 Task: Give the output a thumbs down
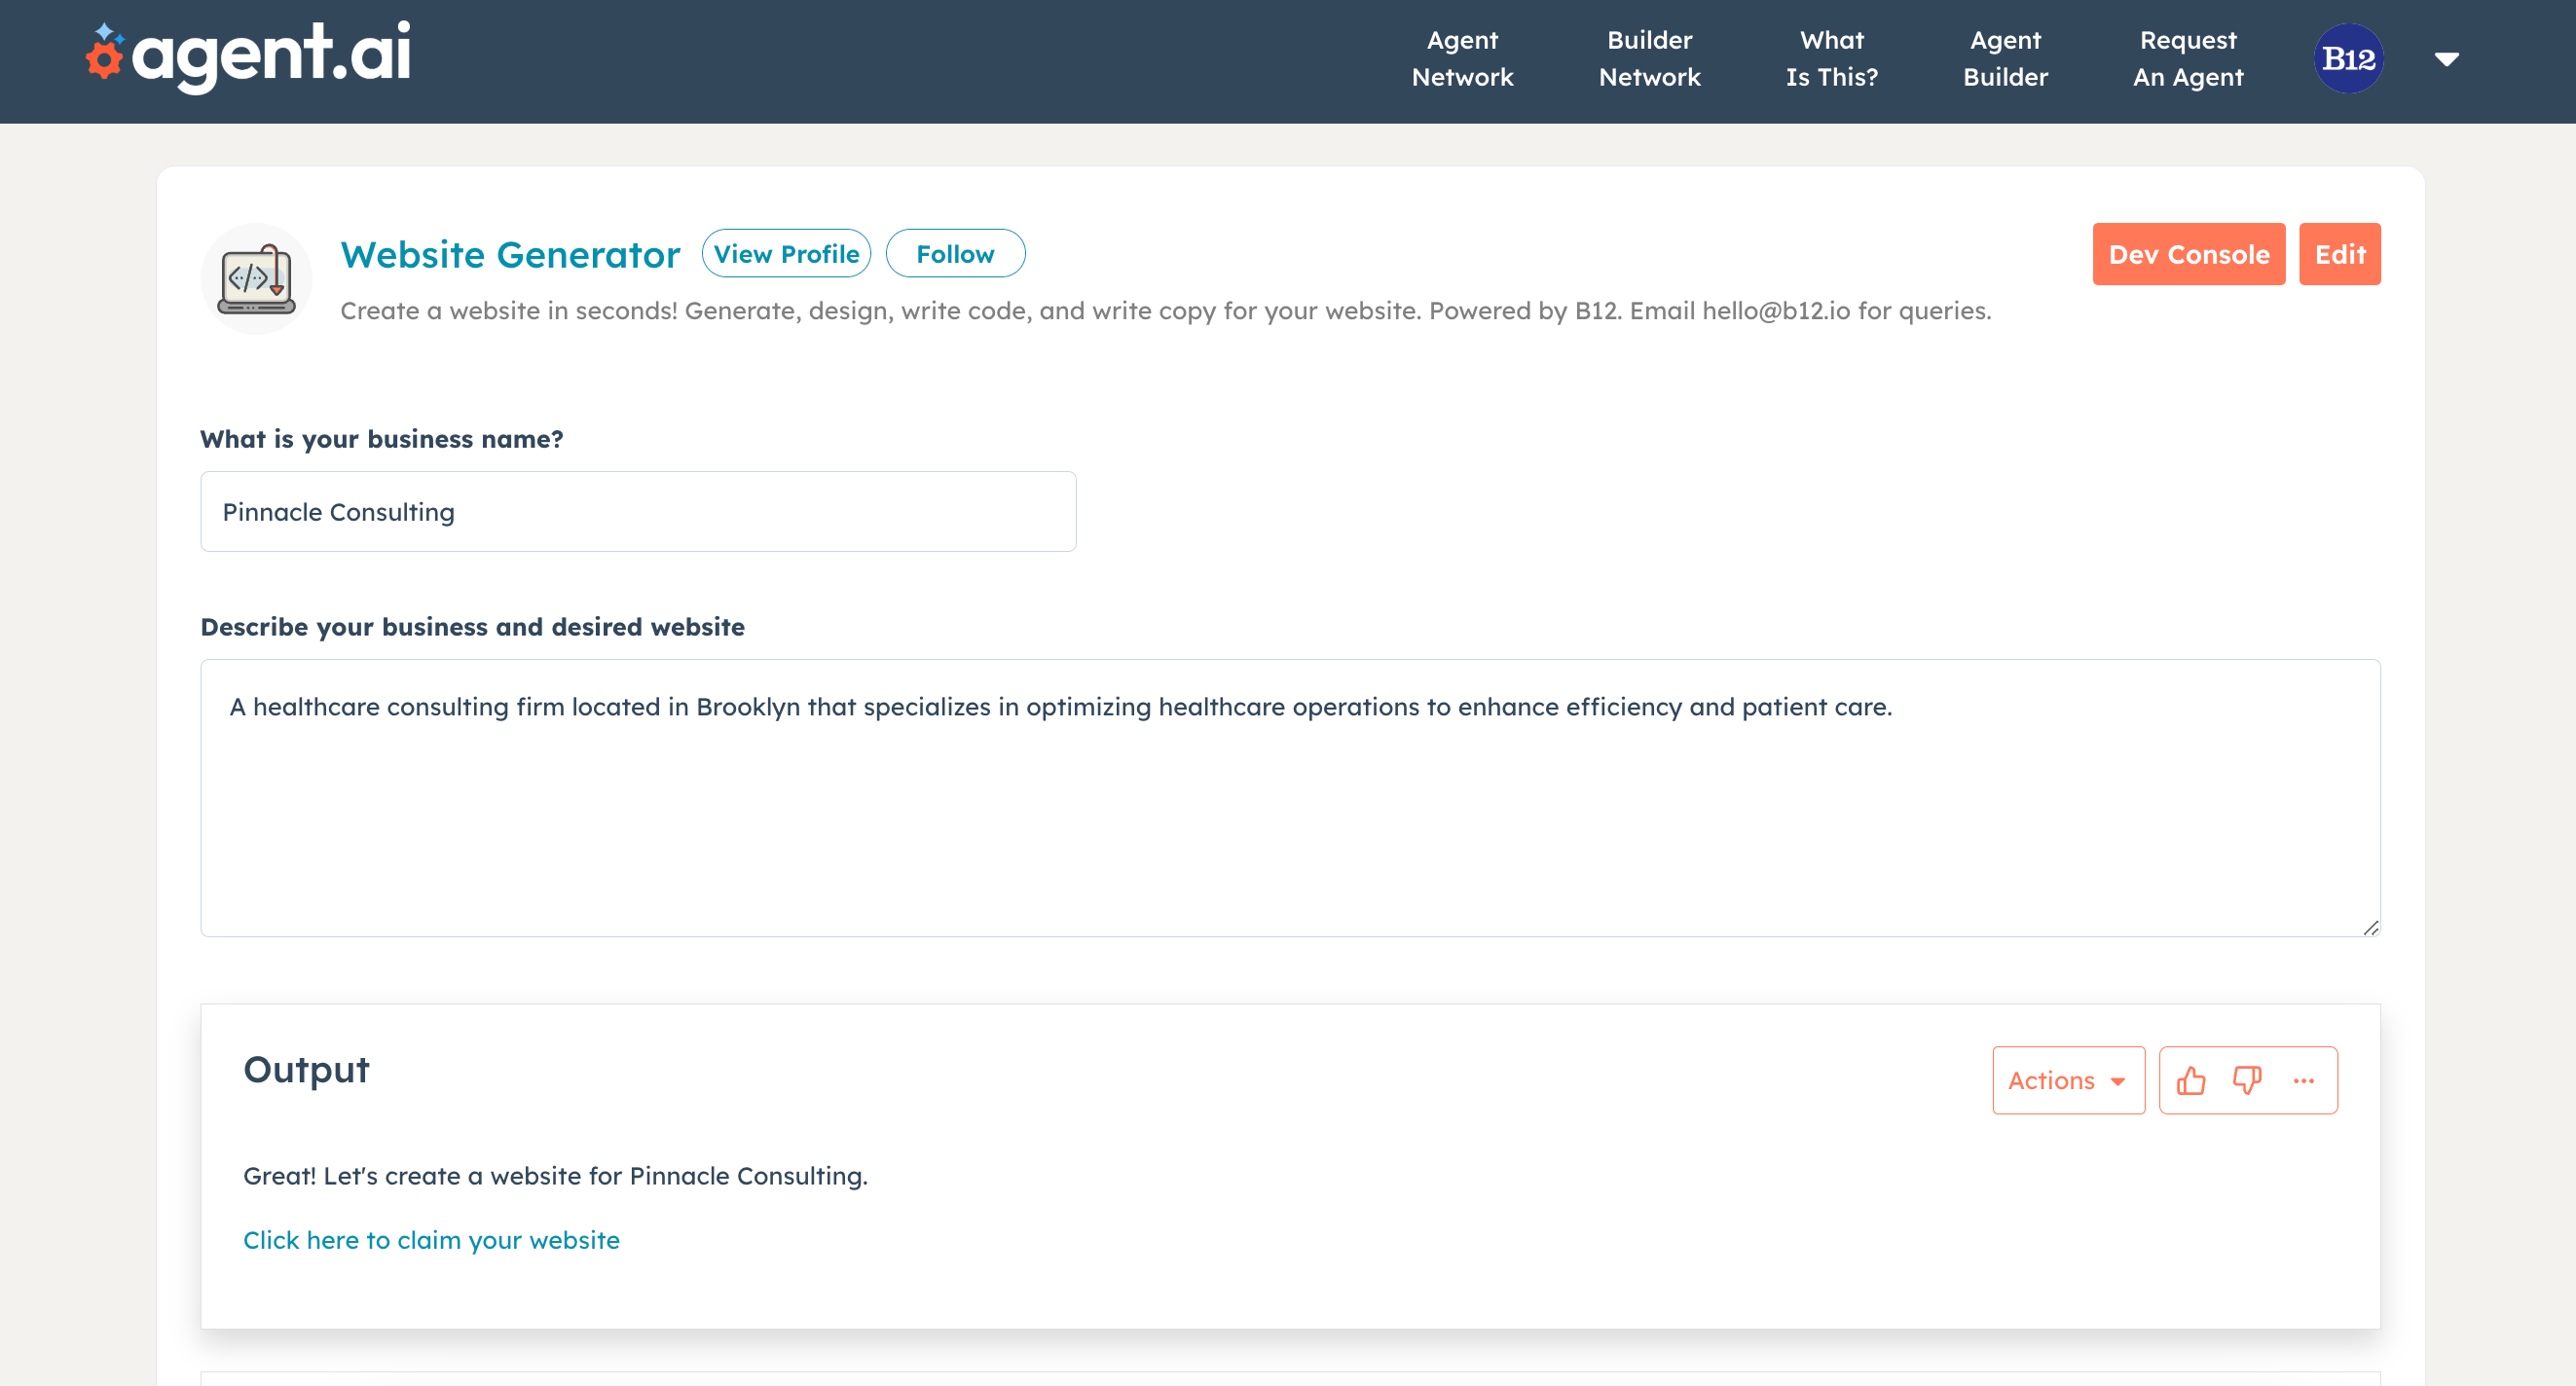pos(2247,1081)
